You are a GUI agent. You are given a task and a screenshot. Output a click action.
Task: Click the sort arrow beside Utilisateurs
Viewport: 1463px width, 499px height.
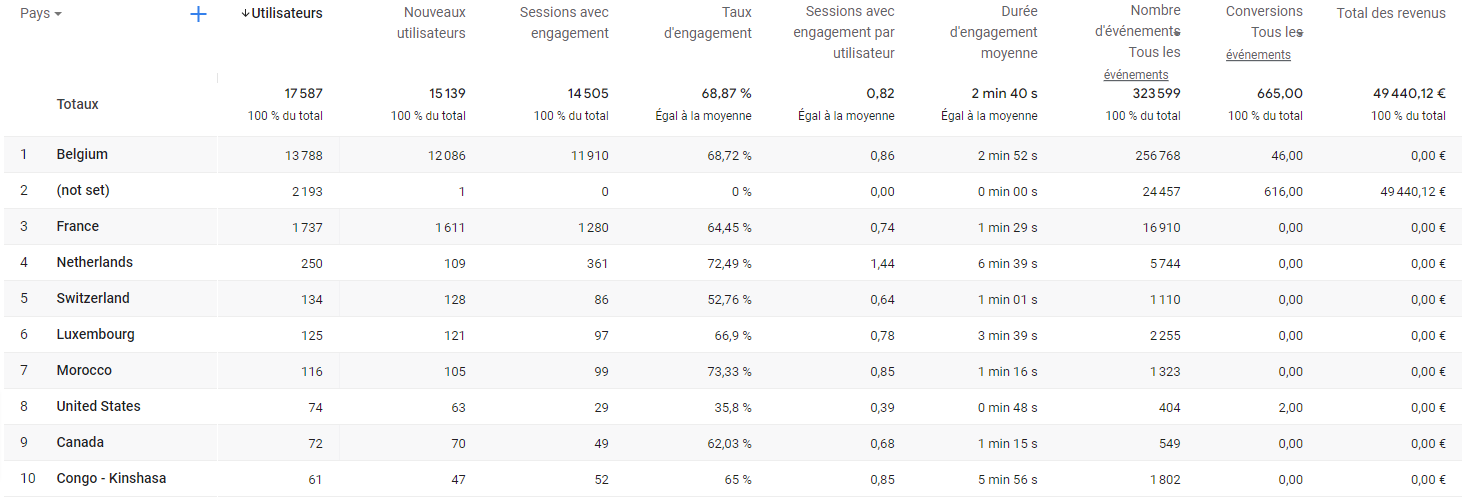click(245, 13)
